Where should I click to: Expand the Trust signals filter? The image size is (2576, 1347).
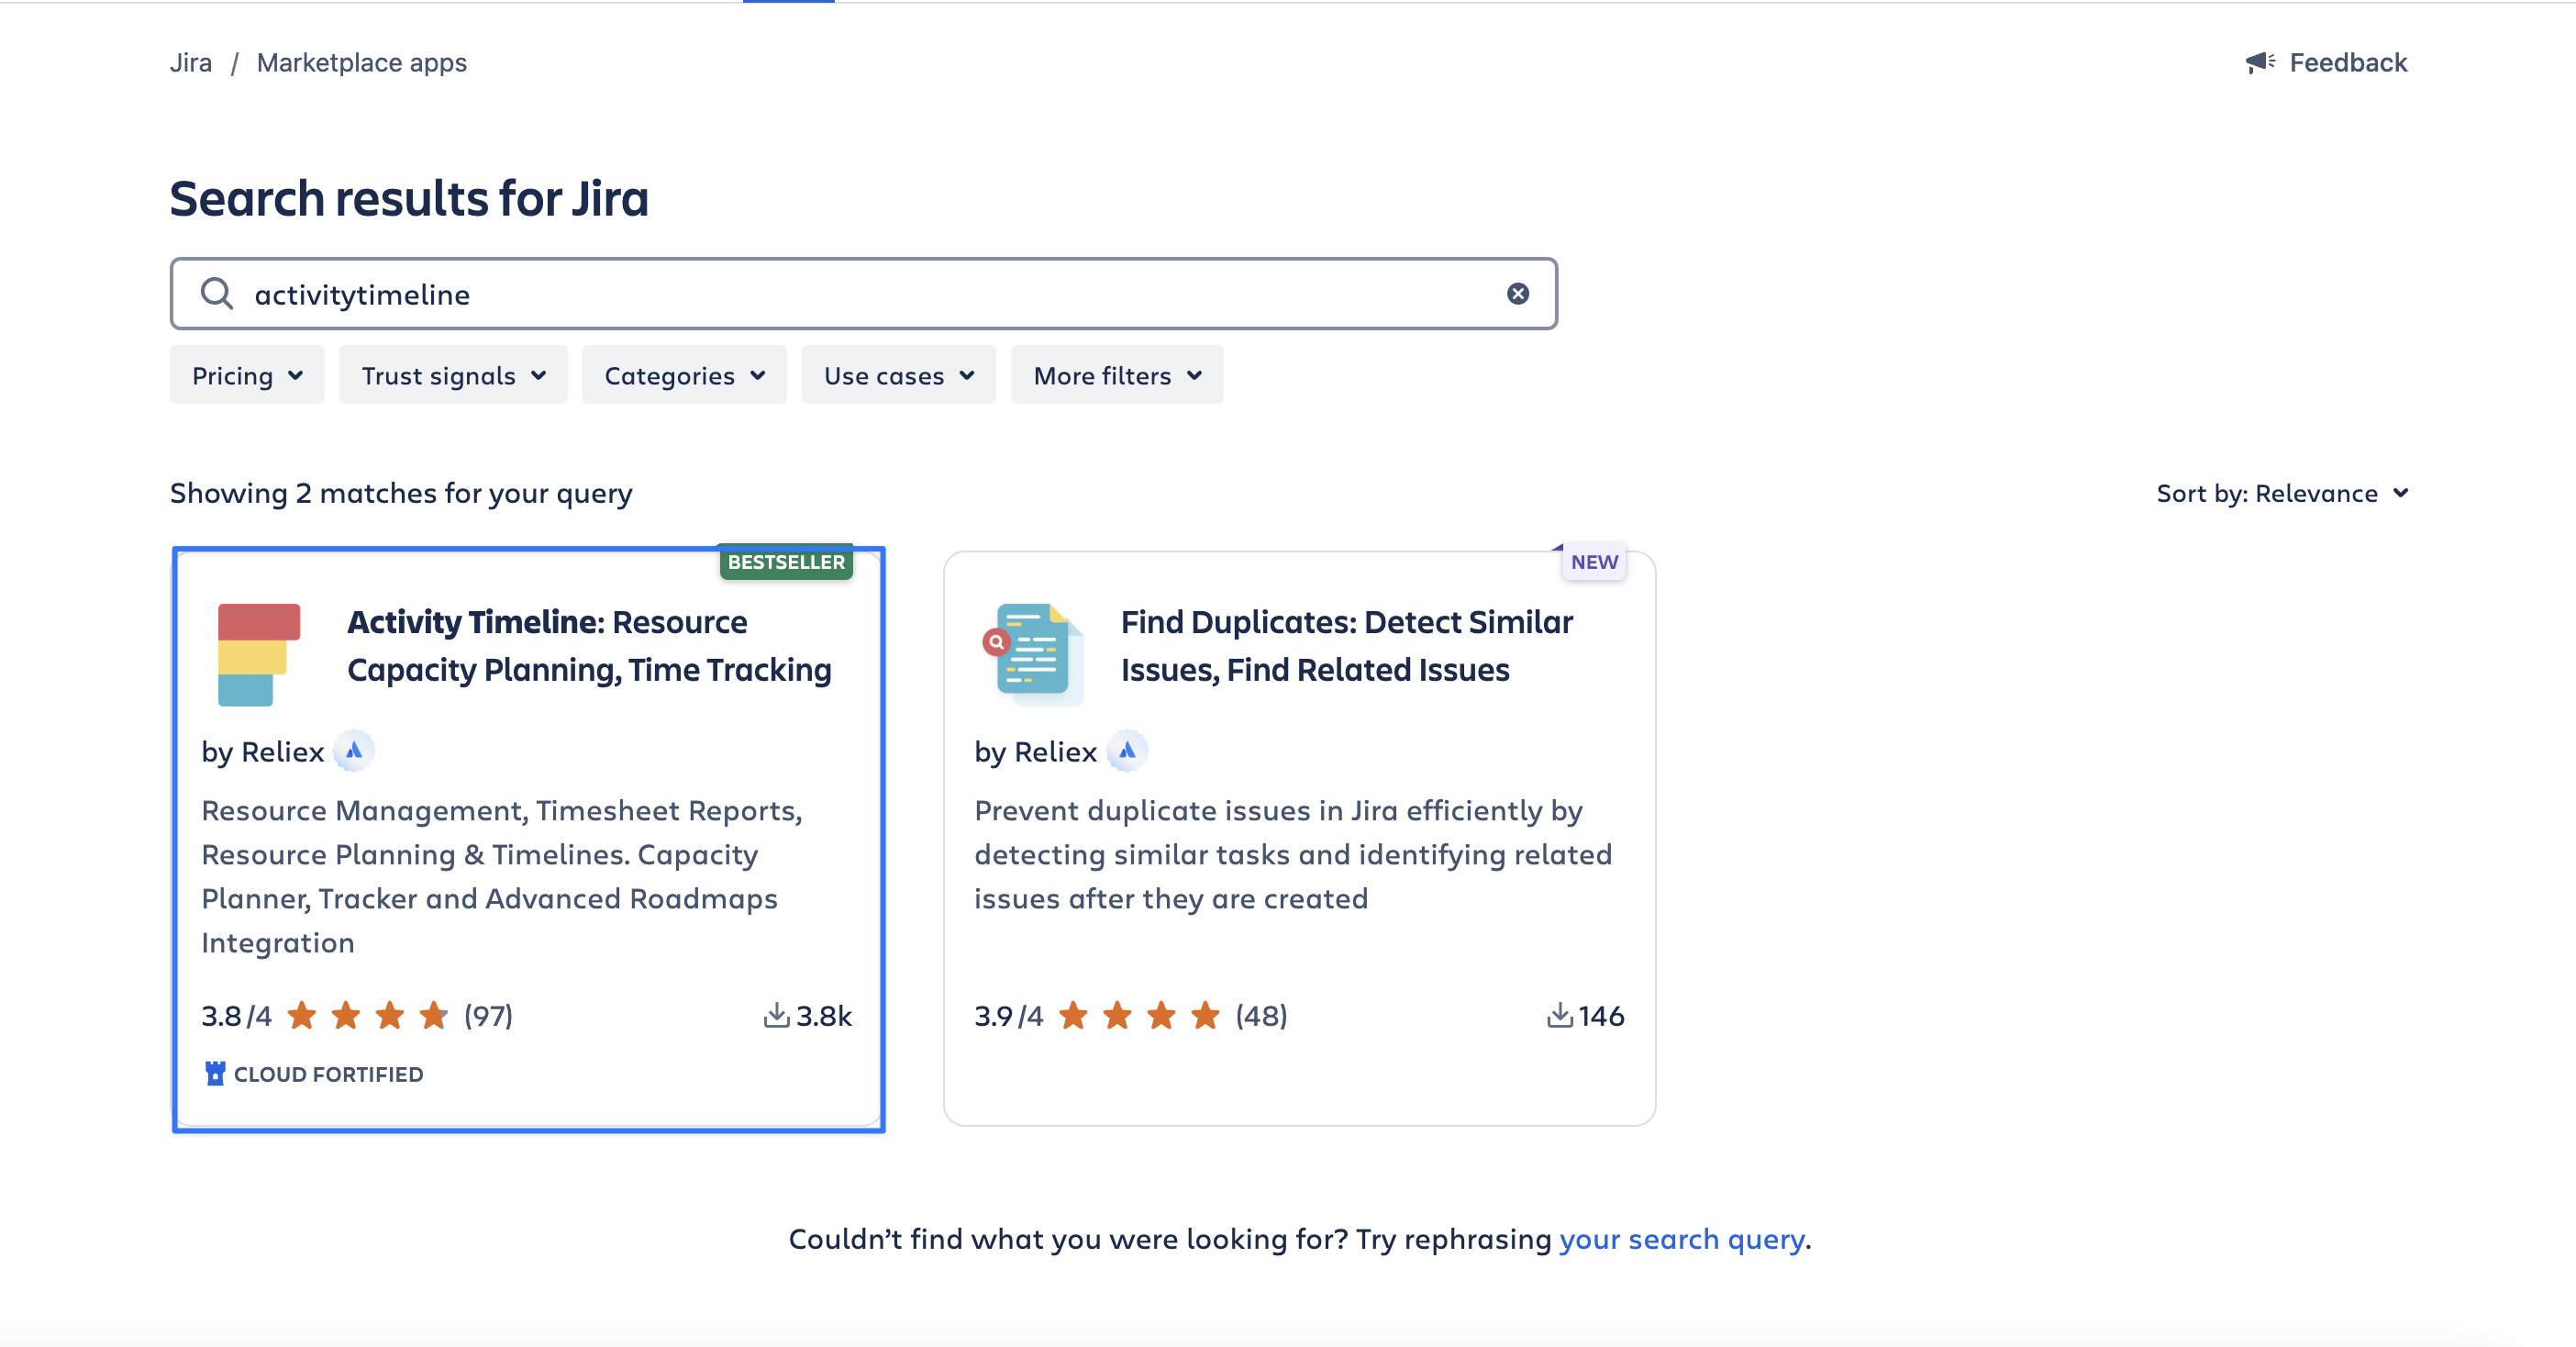[453, 376]
